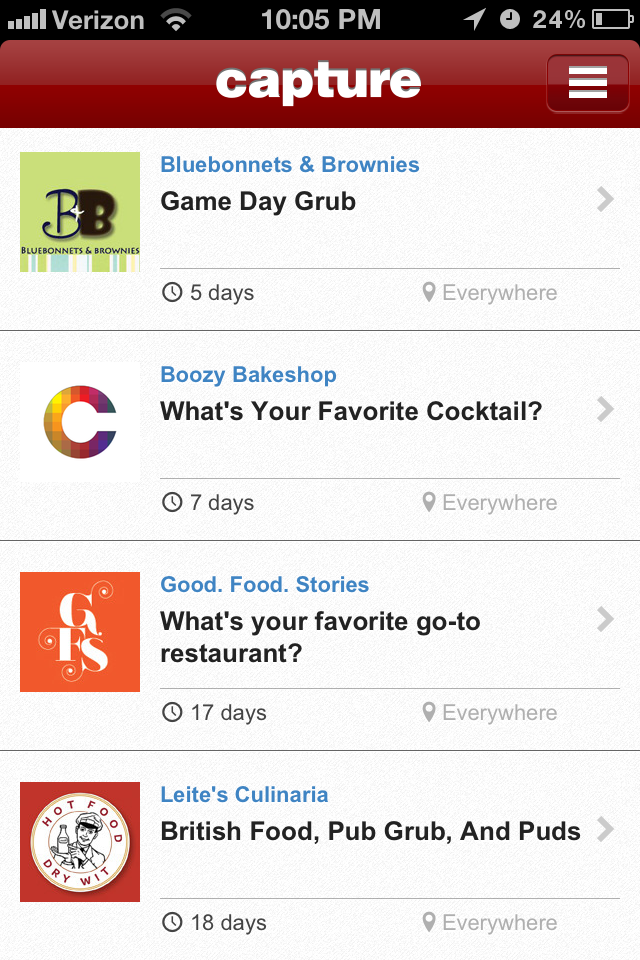The height and width of the screenshot is (960, 640).
Task: Tap the Good. Food. Stories orange logo
Action: pos(80,632)
